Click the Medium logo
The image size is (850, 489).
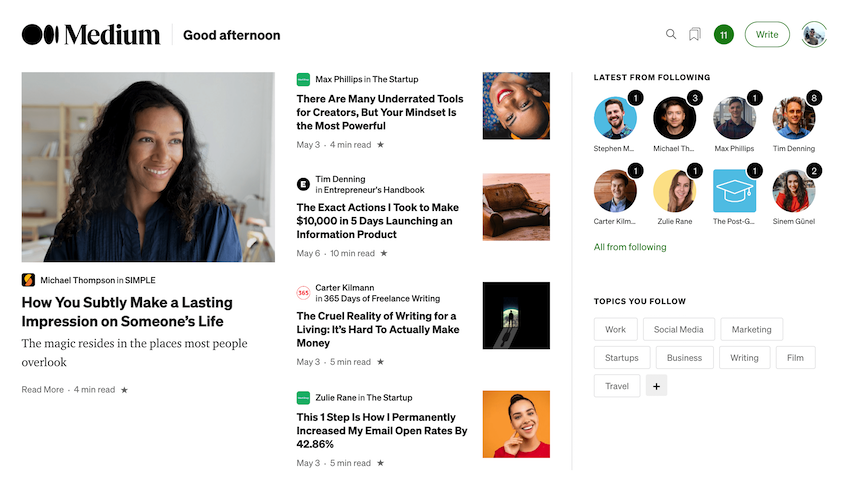(91, 35)
